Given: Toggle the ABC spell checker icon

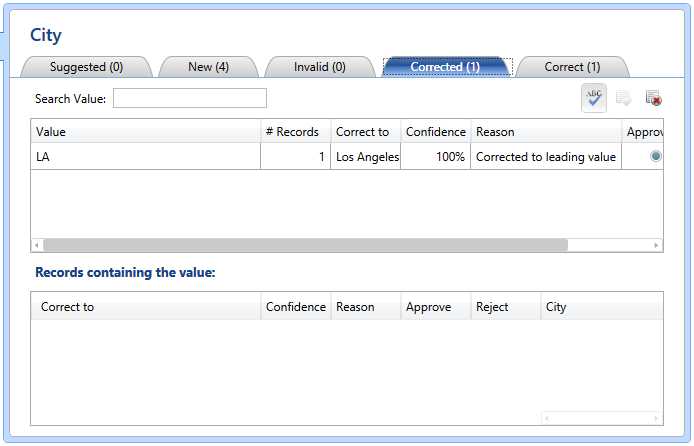Looking at the screenshot, I should point(594,97).
